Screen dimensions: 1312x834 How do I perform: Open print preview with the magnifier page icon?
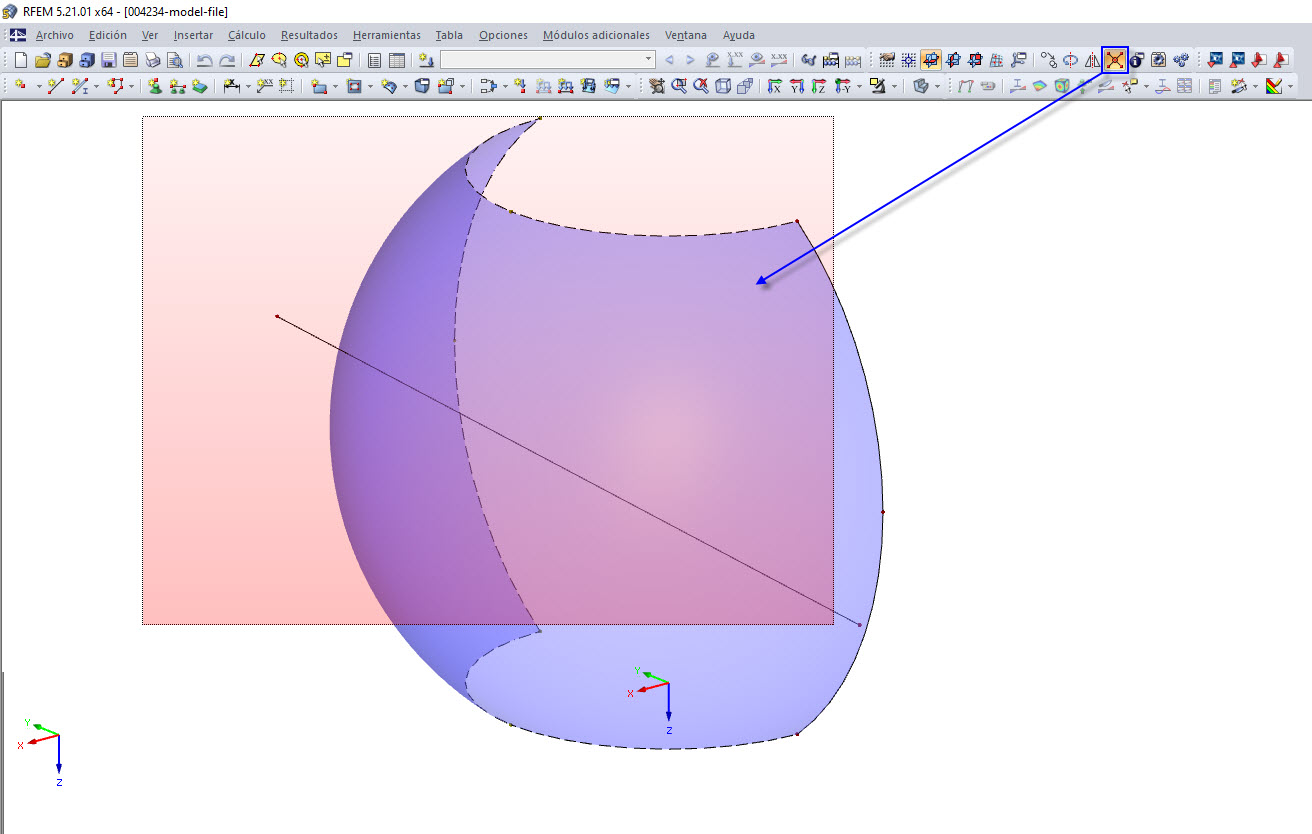[x=174, y=60]
